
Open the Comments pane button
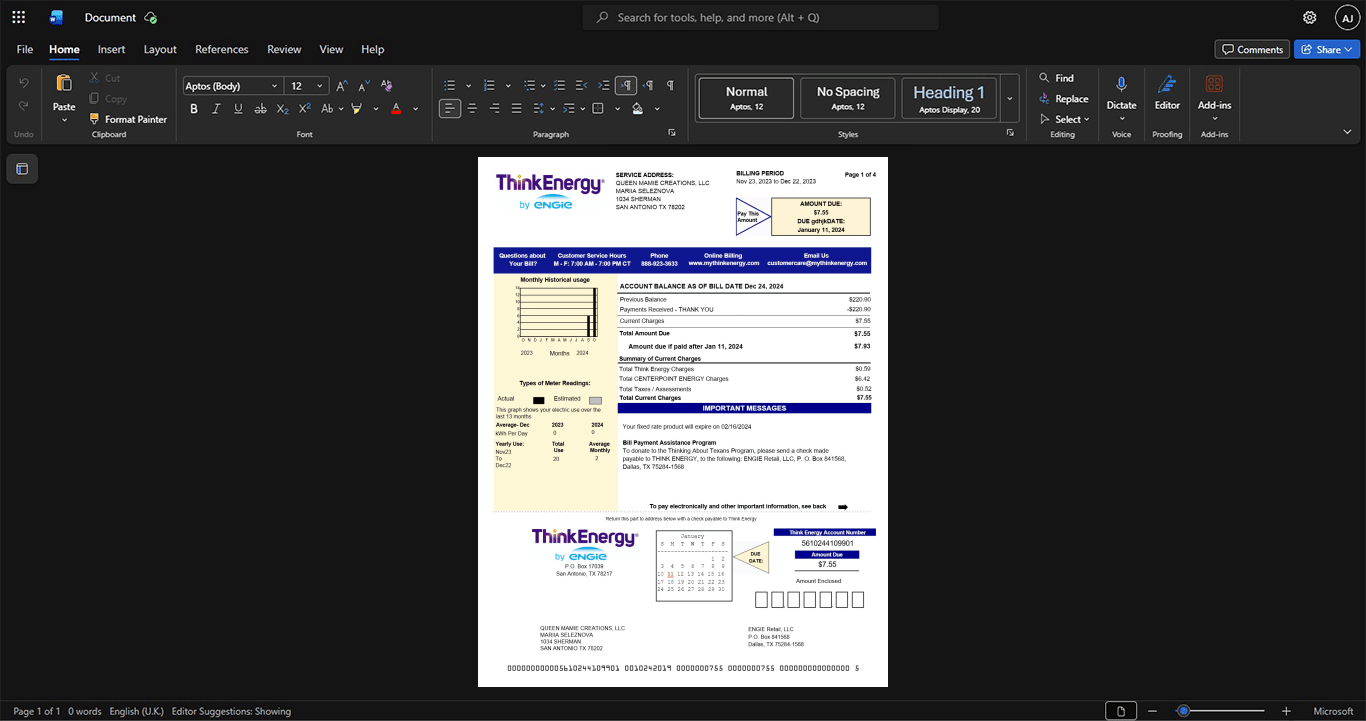[1252, 49]
